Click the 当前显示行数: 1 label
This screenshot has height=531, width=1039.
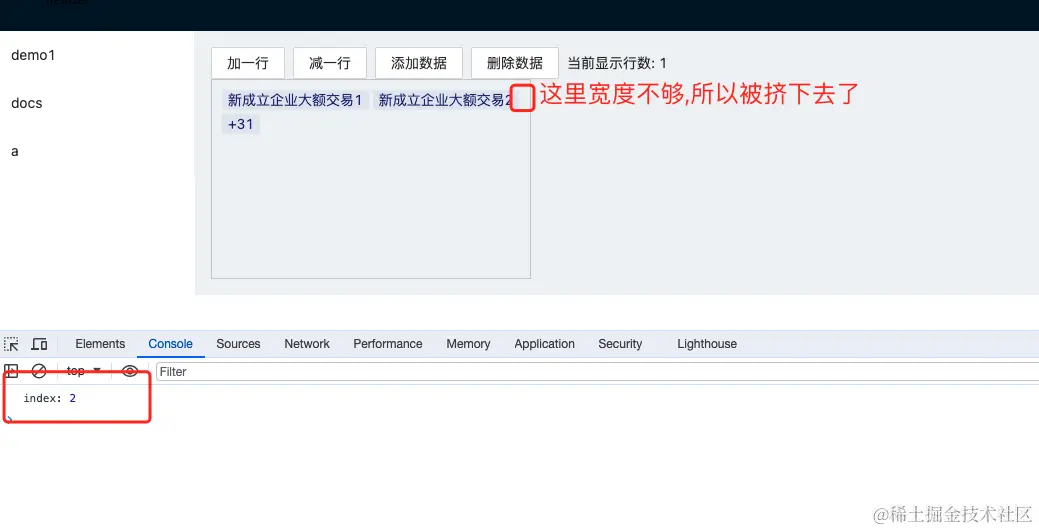click(617, 64)
